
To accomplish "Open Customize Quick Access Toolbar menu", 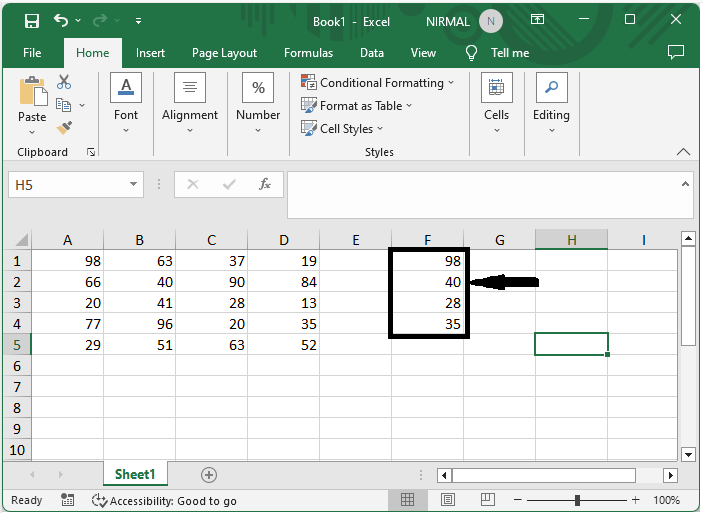I will [x=139, y=21].
